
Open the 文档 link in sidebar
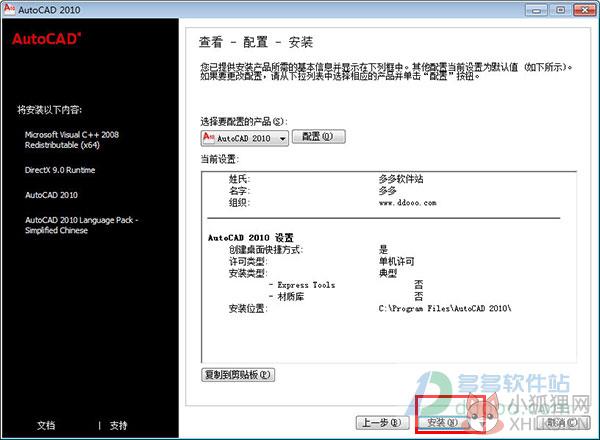pos(46,425)
